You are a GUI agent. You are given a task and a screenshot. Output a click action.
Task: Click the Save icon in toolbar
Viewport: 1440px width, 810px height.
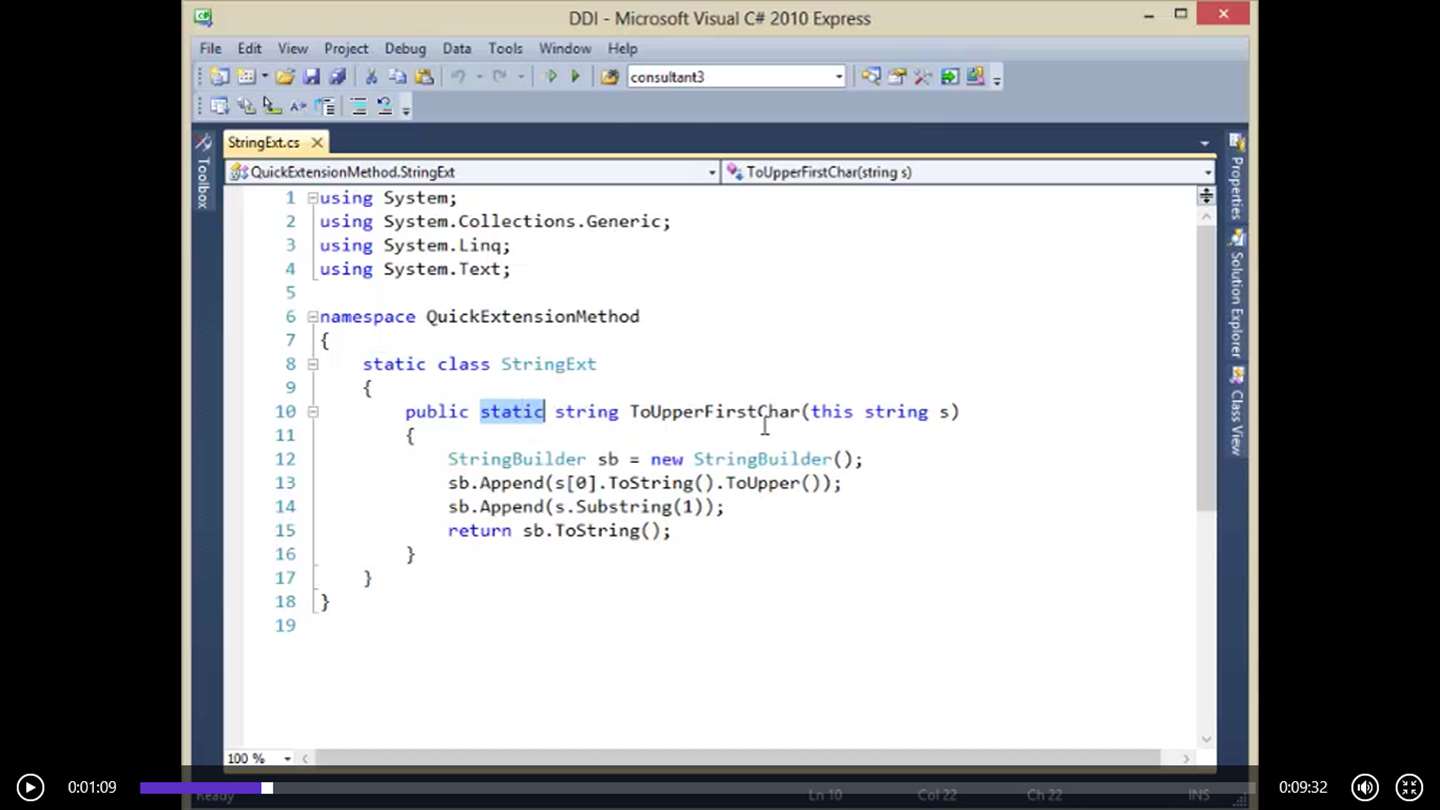coord(312,77)
